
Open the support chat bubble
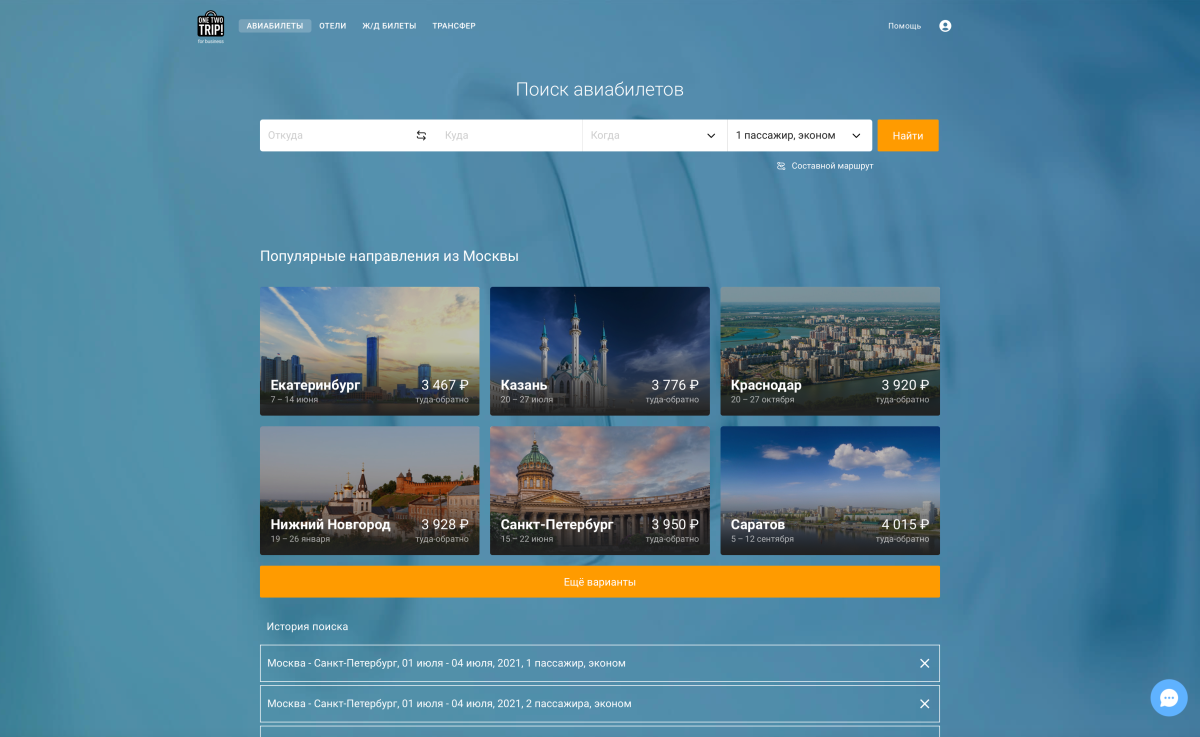1169,697
